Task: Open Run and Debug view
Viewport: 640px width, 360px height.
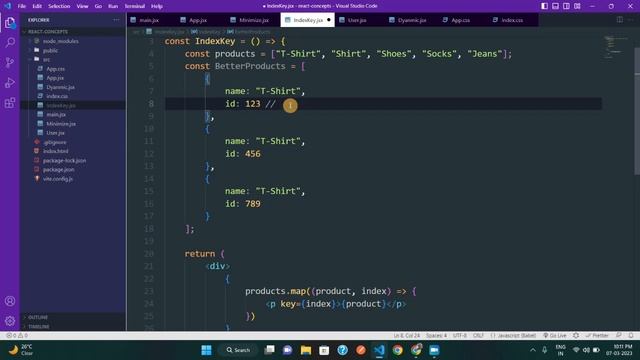Action: point(10,82)
